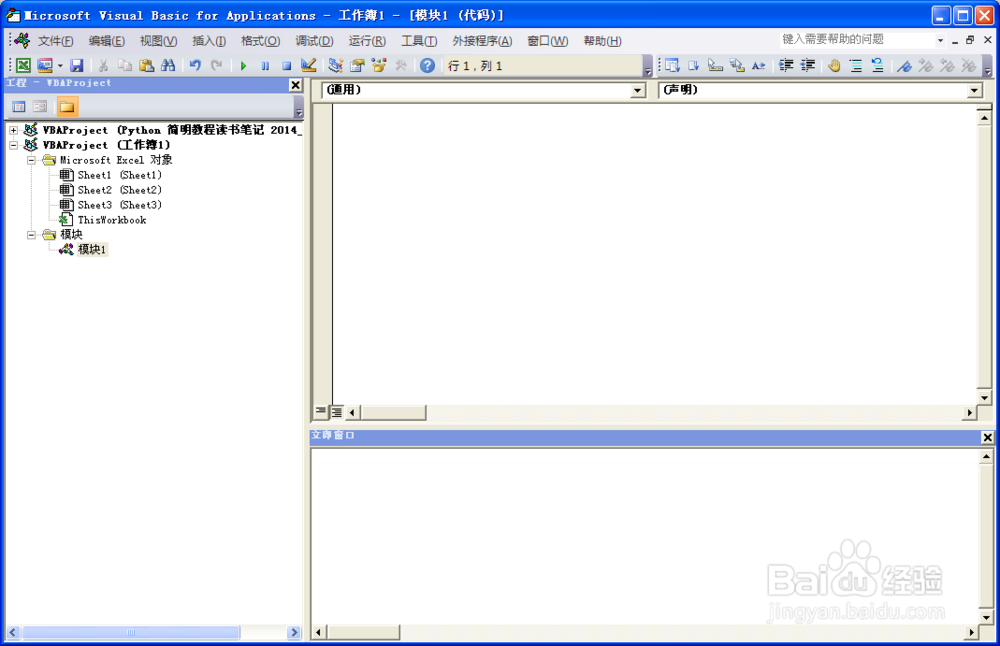
Task: Open the 文件(F) menu
Action: pyautogui.click(x=55, y=41)
